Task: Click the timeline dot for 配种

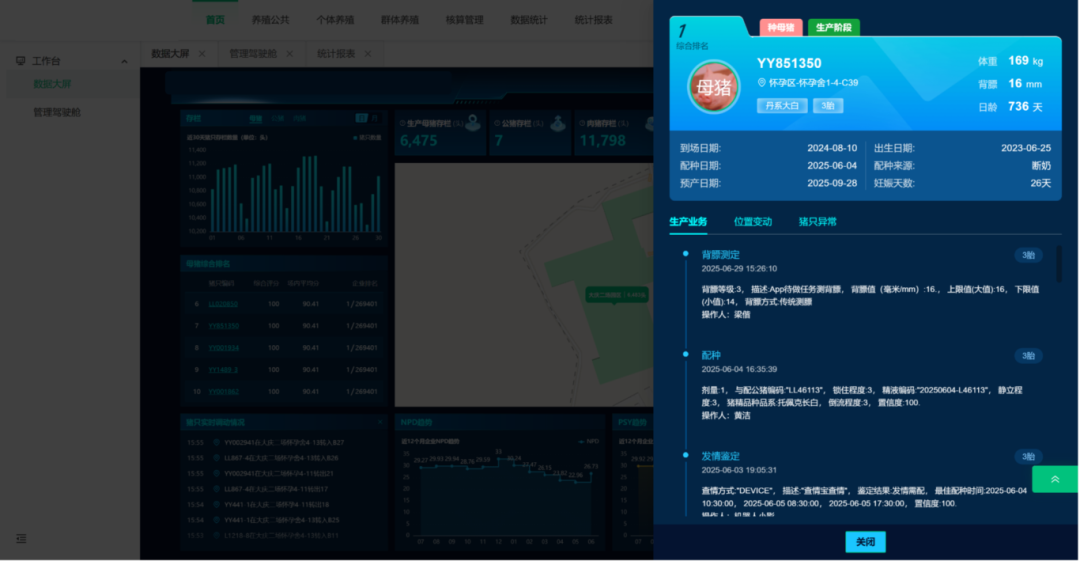Action: [685, 354]
